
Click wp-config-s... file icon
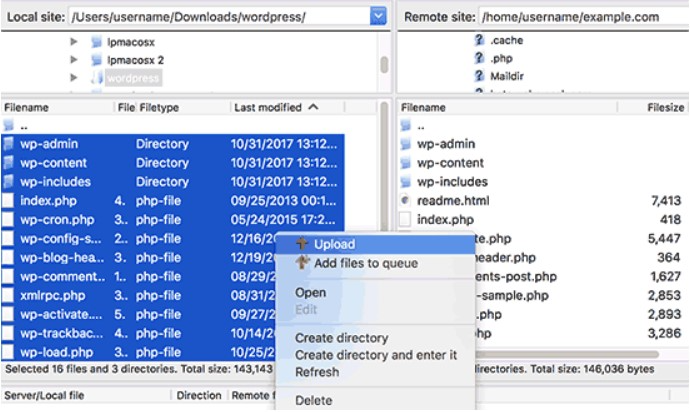point(8,238)
